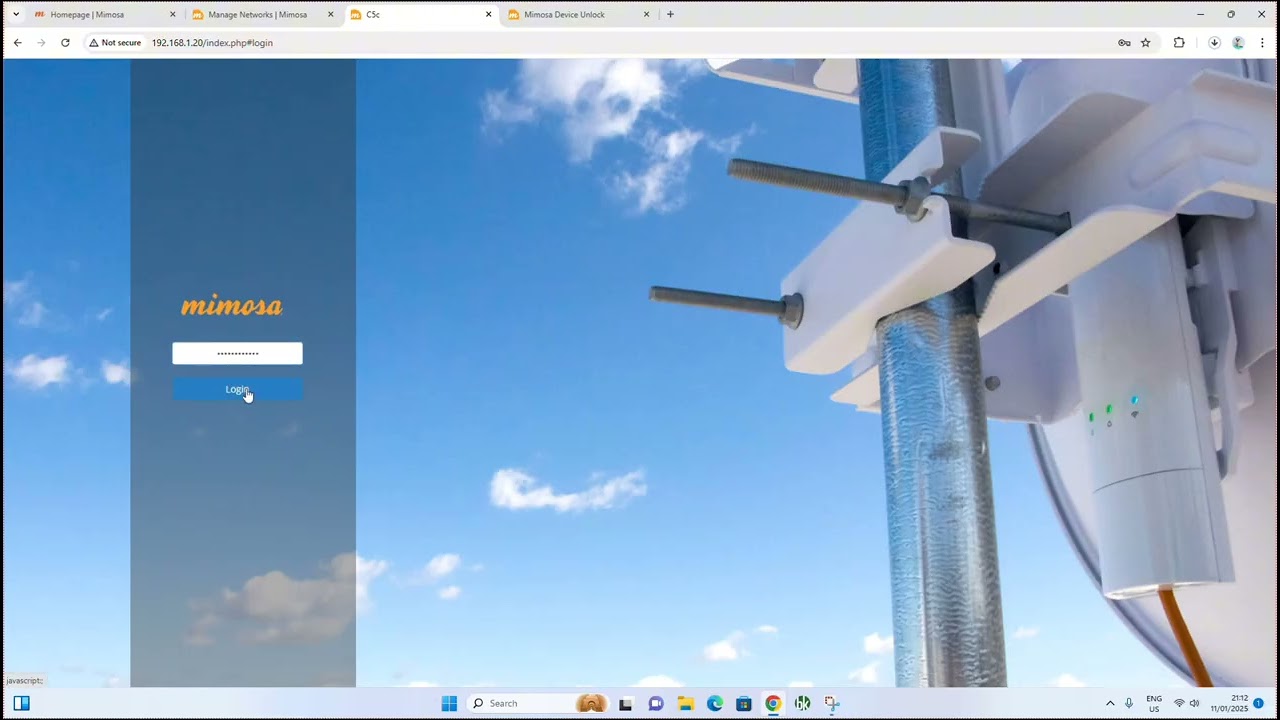Open the Chrome profile avatar
The image size is (1280, 720).
[1238, 43]
